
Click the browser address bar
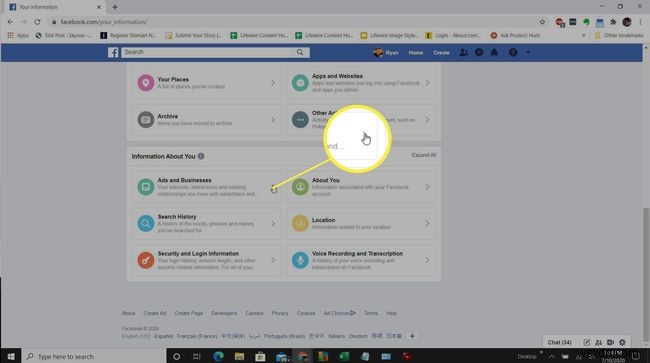pyautogui.click(x=290, y=22)
